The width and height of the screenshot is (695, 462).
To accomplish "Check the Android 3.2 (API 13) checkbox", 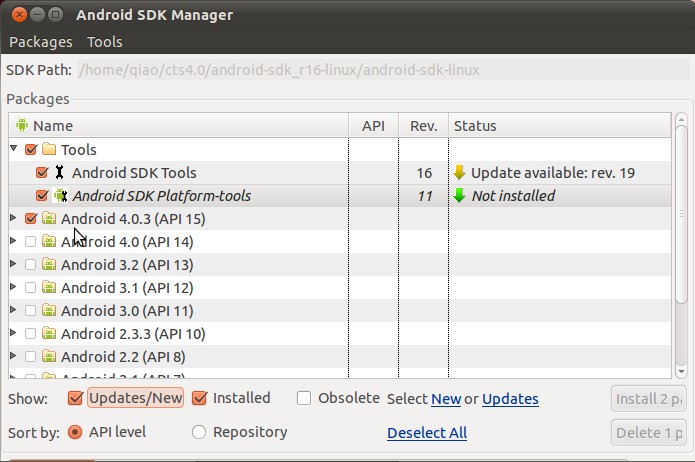I will coord(31,265).
